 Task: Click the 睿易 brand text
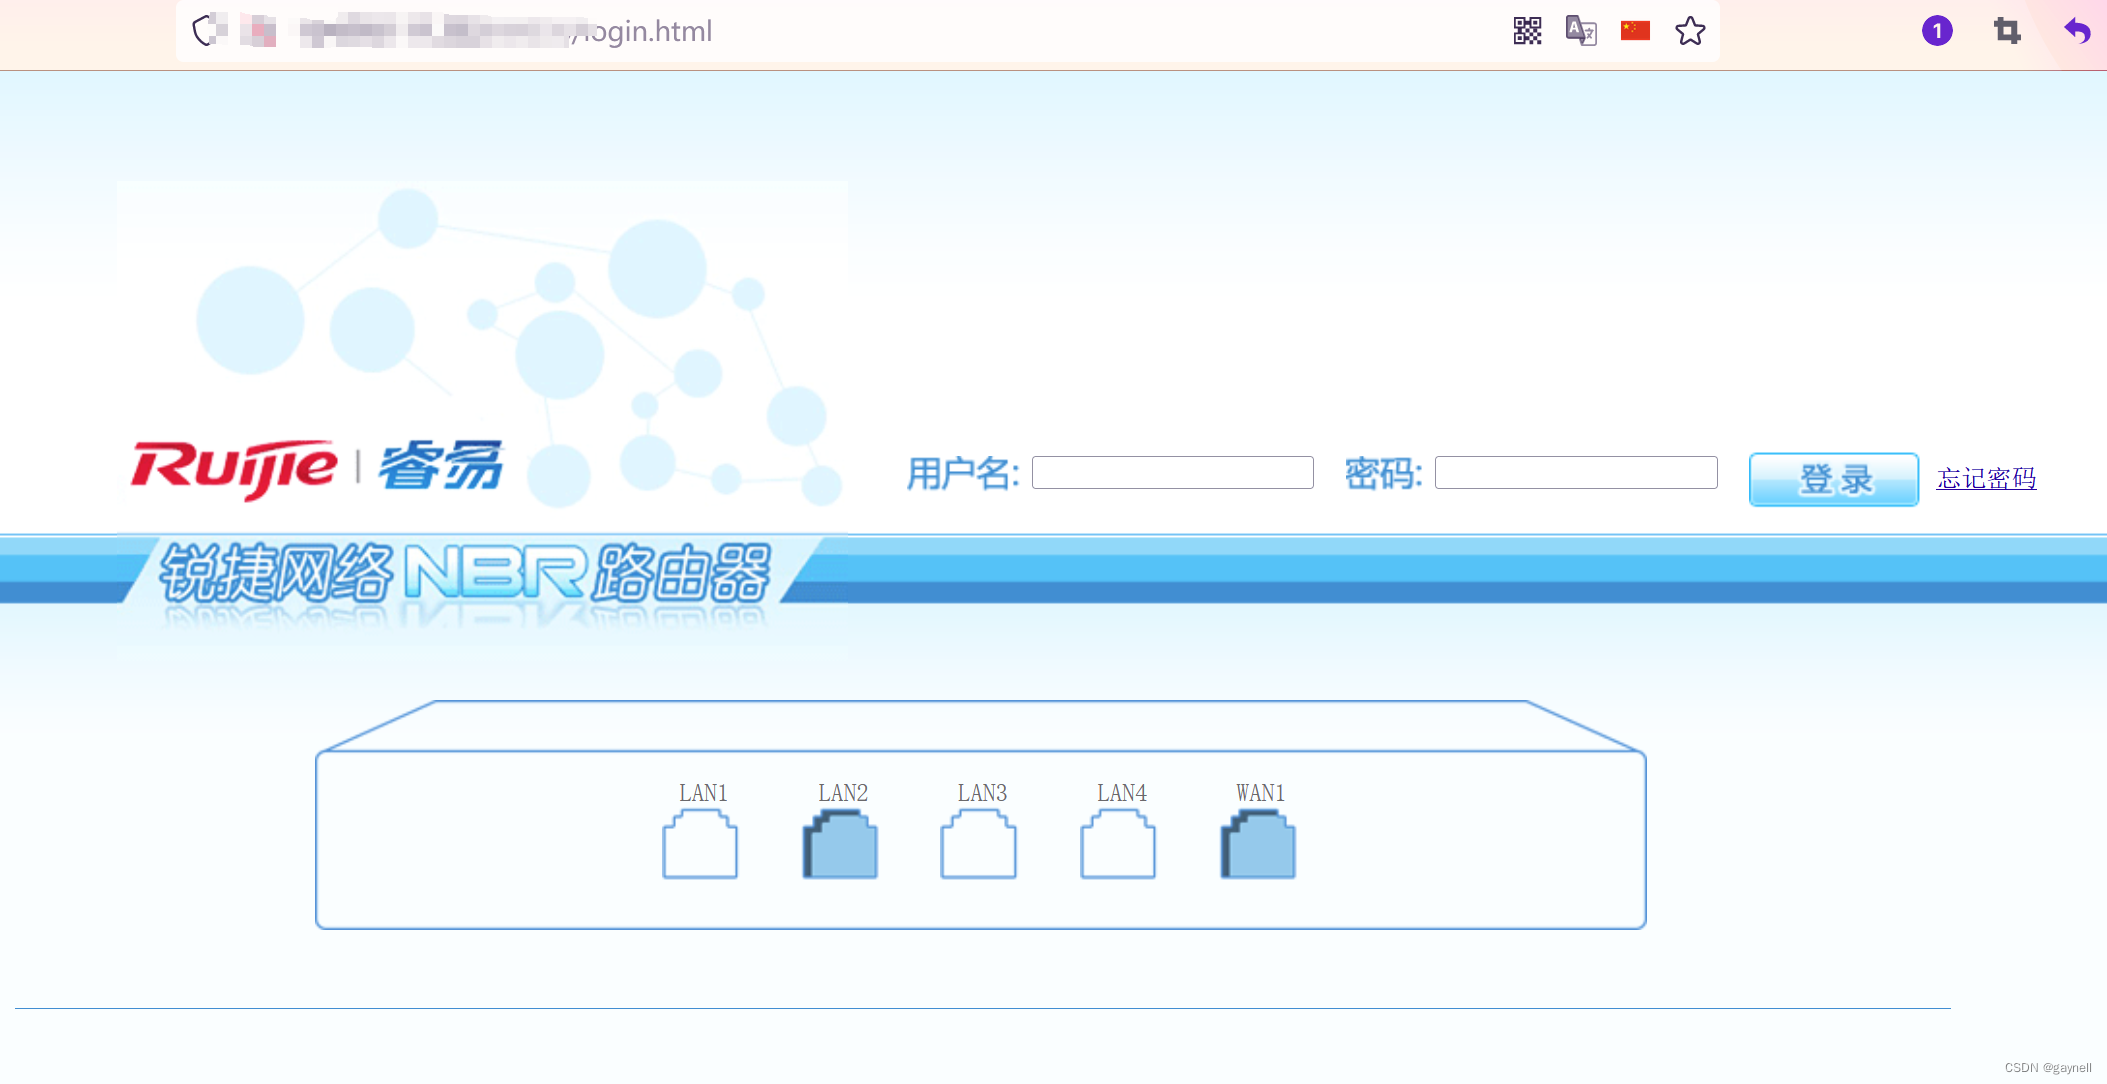(441, 466)
